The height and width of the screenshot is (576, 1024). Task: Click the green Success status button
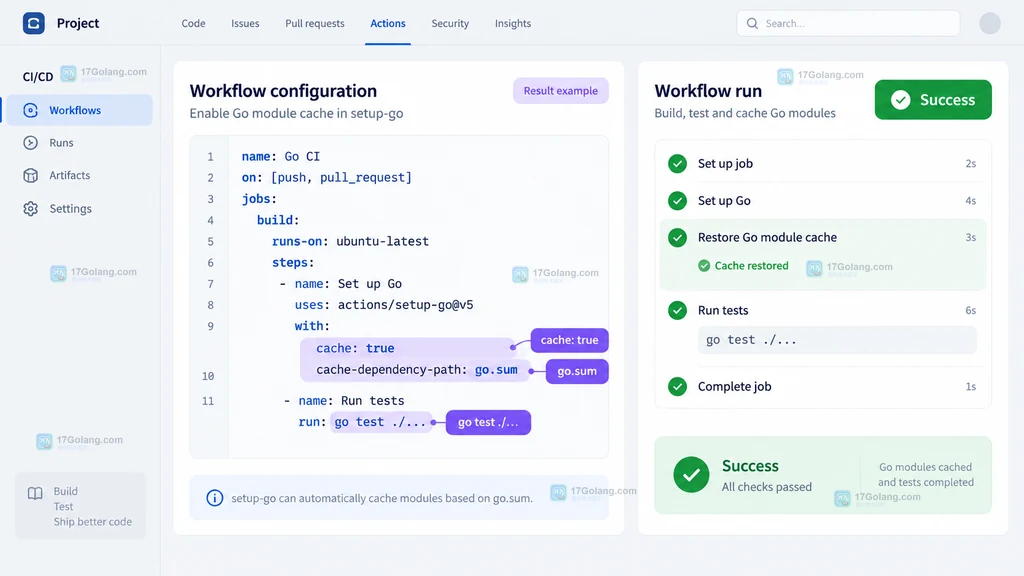tap(933, 100)
